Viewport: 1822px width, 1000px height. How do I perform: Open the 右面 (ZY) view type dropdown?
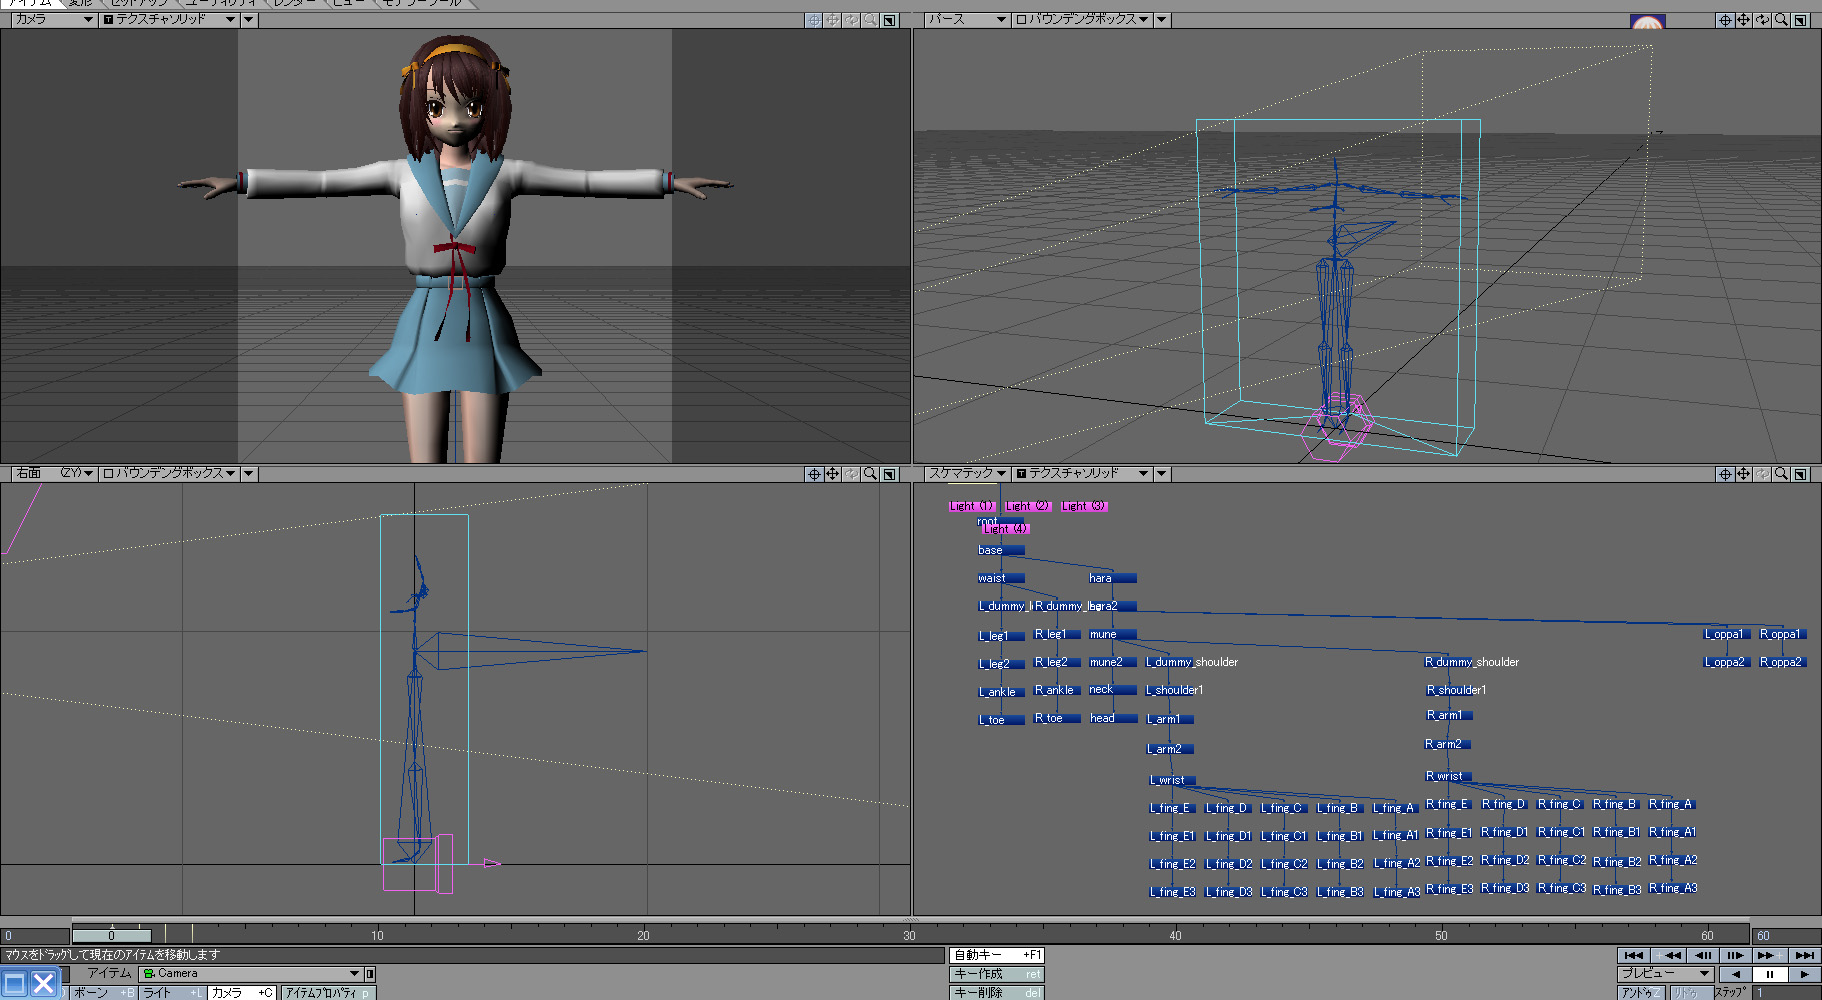tap(54, 474)
